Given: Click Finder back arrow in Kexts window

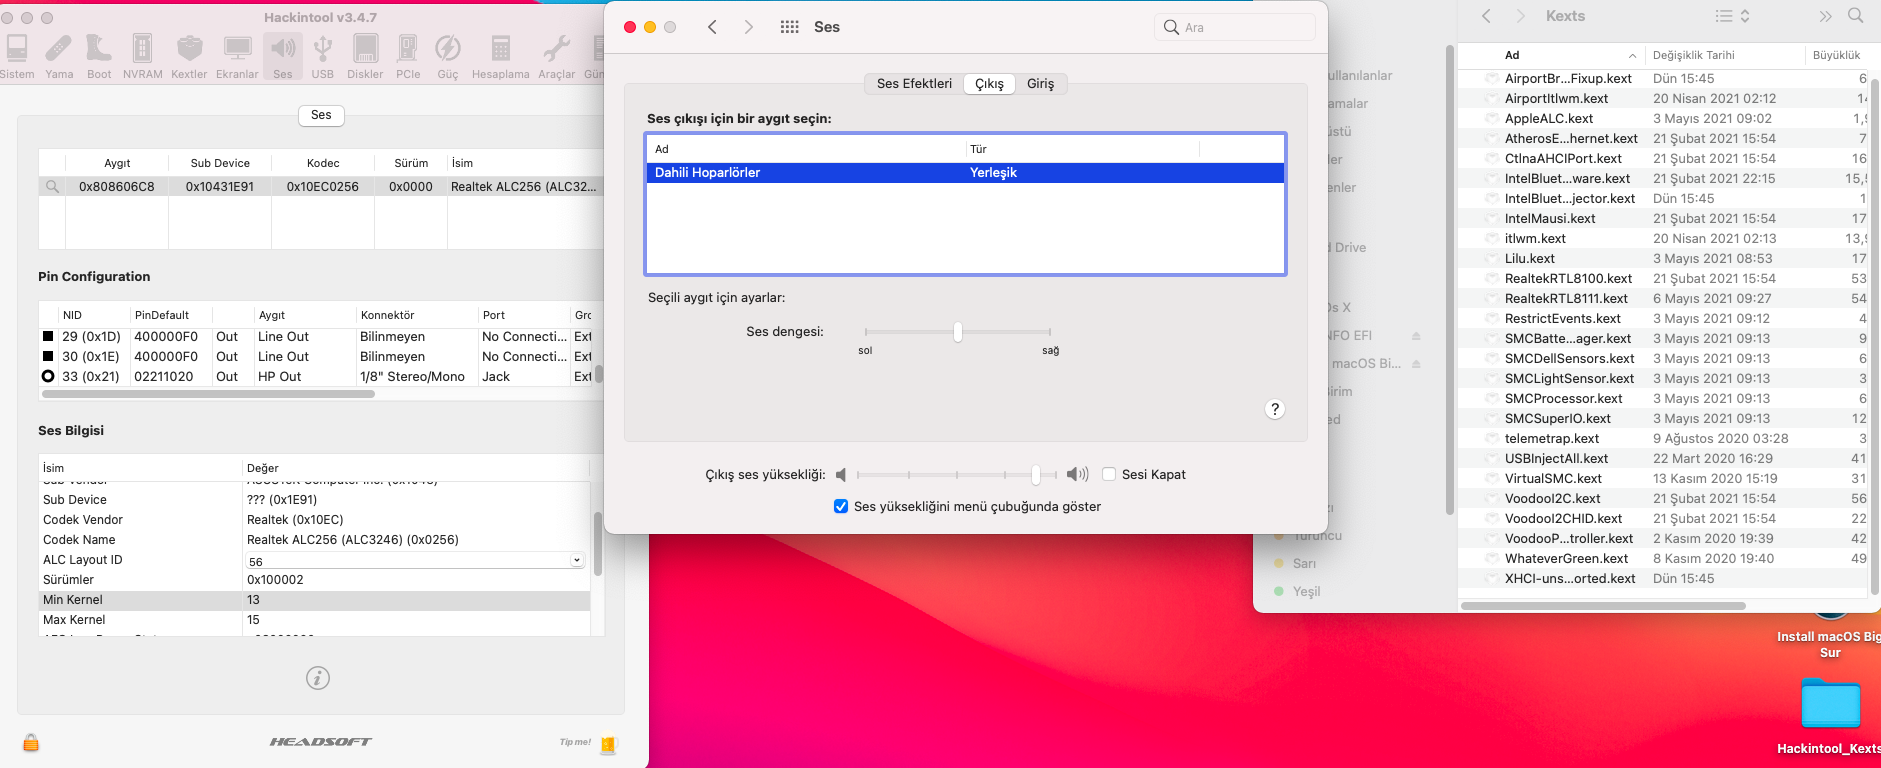Looking at the screenshot, I should pos(1487,16).
